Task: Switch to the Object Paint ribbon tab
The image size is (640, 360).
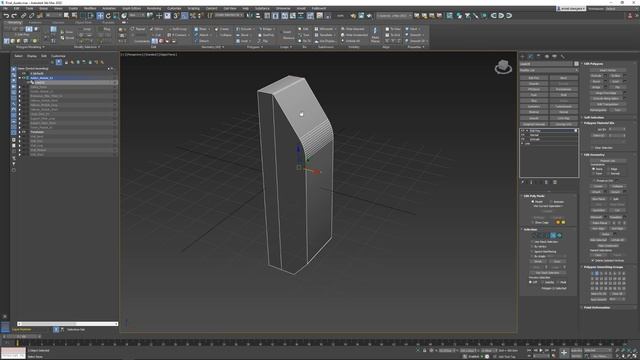Action: pyautogui.click(x=84, y=22)
